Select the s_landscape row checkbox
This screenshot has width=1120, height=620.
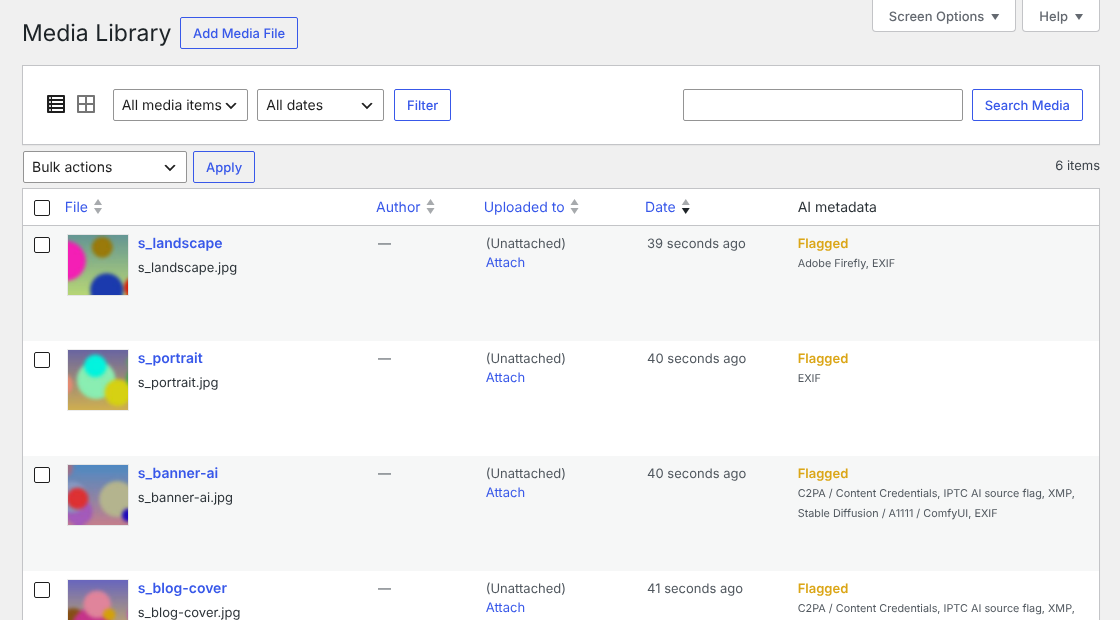pos(42,245)
